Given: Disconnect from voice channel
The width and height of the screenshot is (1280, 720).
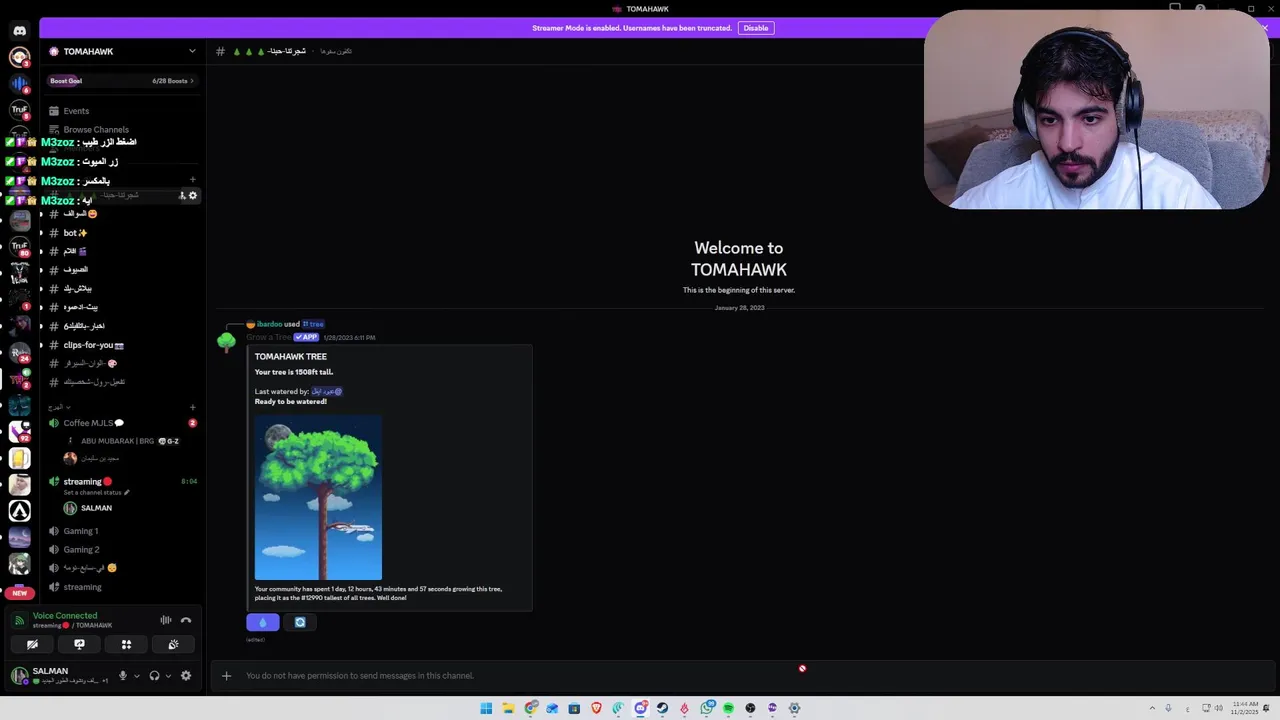Looking at the screenshot, I should click(186, 620).
